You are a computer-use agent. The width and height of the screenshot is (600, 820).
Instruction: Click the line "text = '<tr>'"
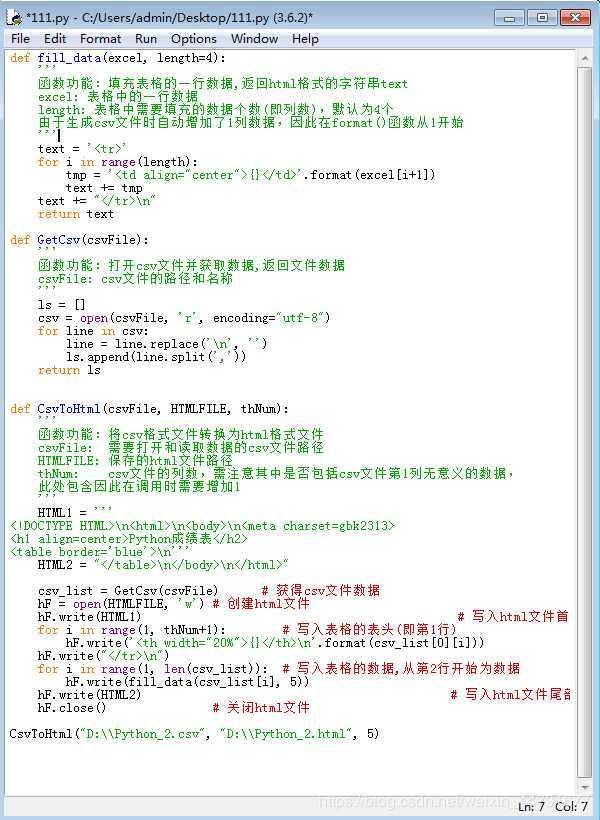pos(83,149)
